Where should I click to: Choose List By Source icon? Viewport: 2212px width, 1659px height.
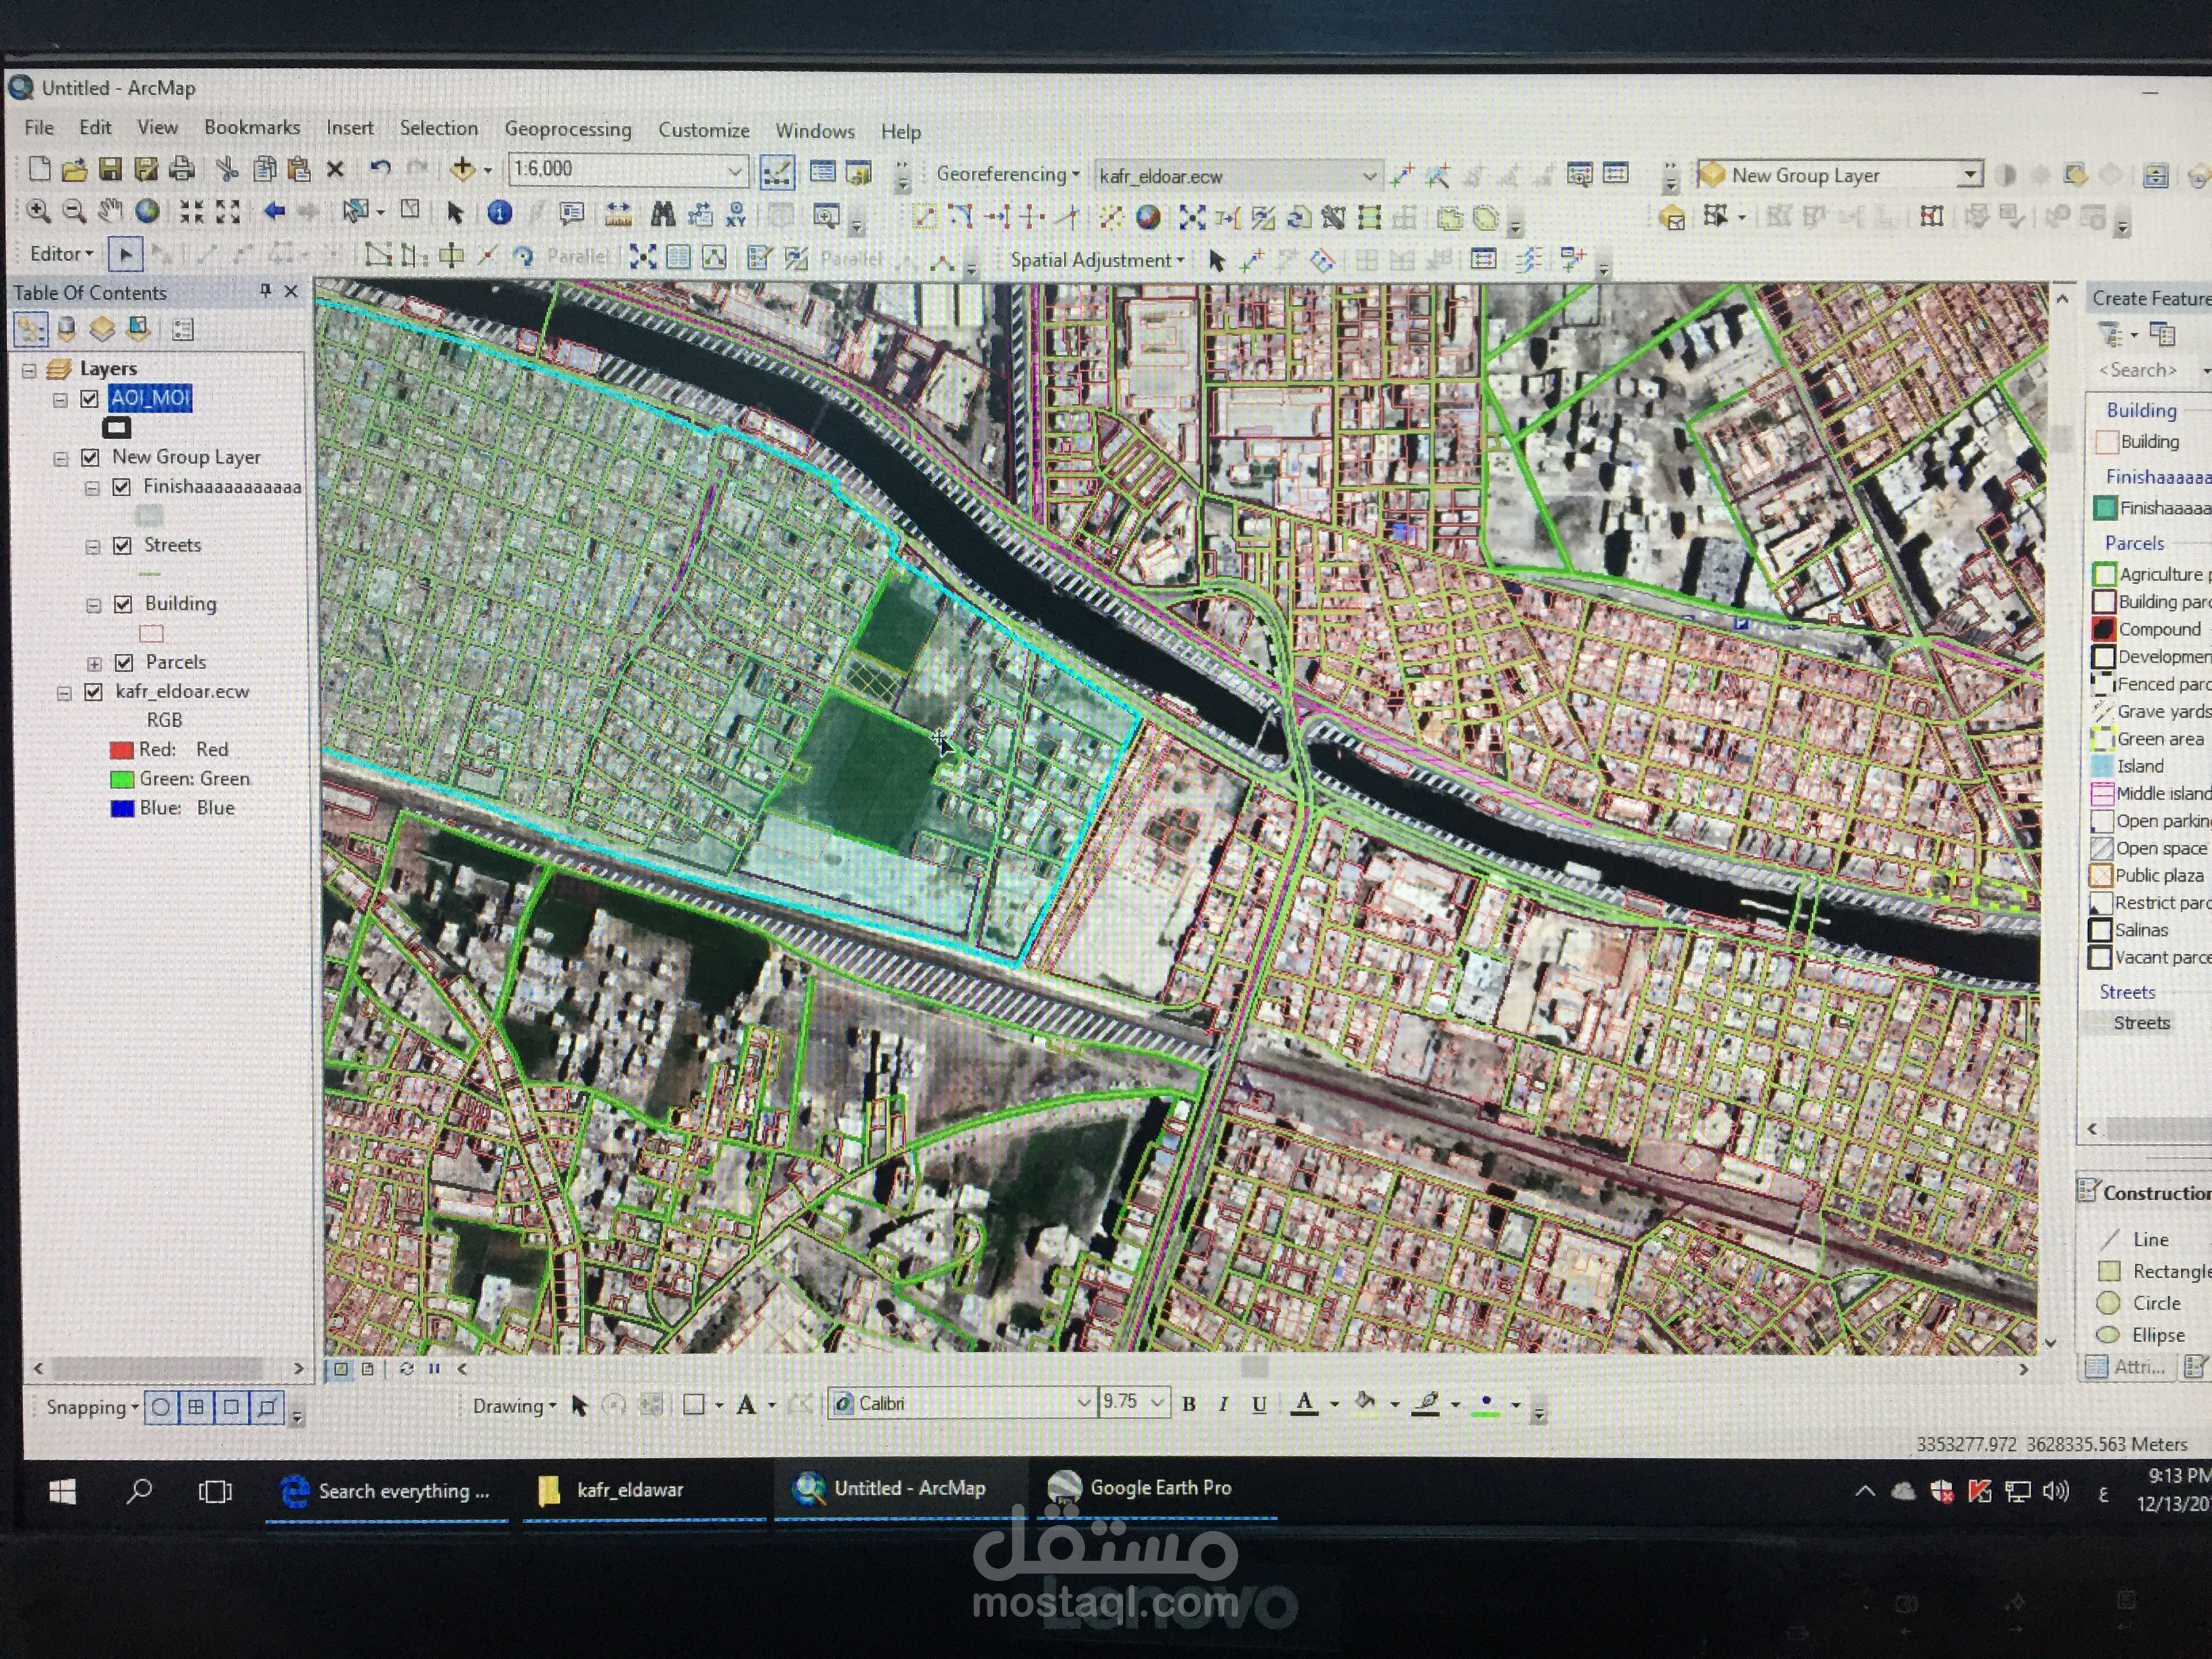pyautogui.click(x=66, y=329)
